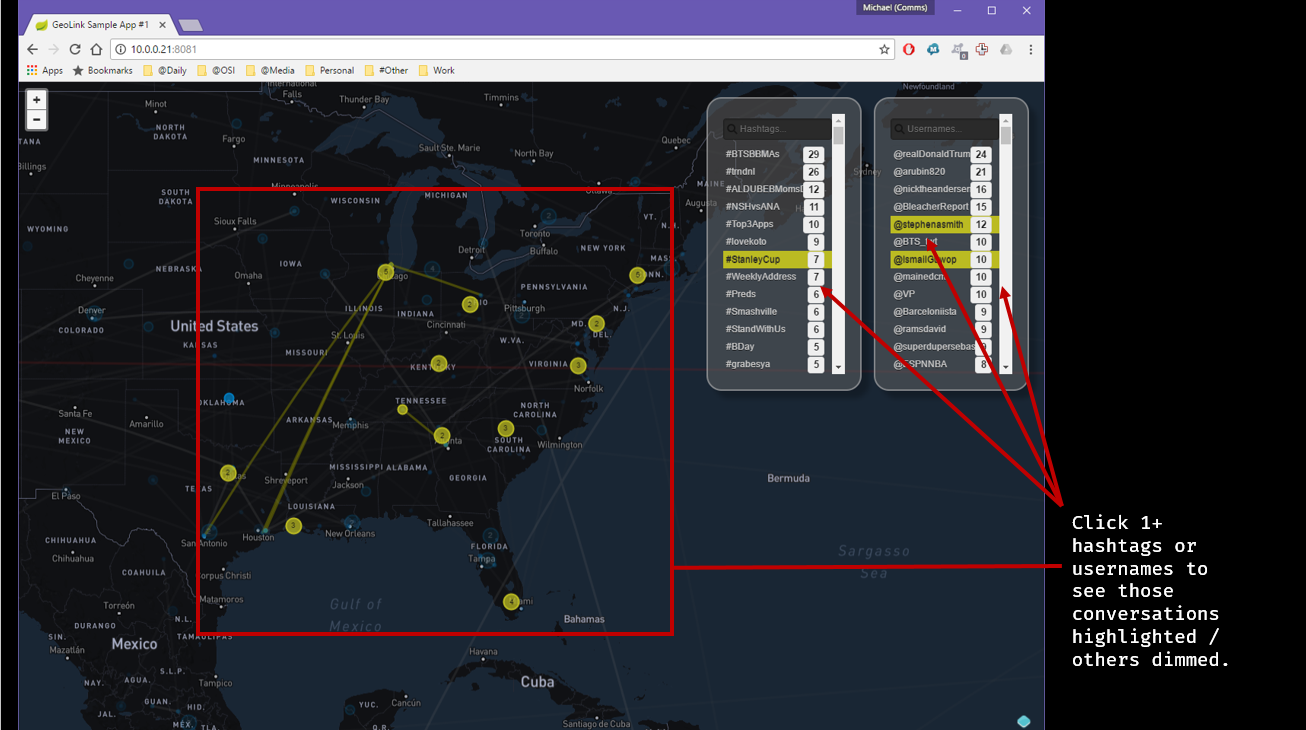Click the hashtag list scrollbar up arrow

click(839, 123)
